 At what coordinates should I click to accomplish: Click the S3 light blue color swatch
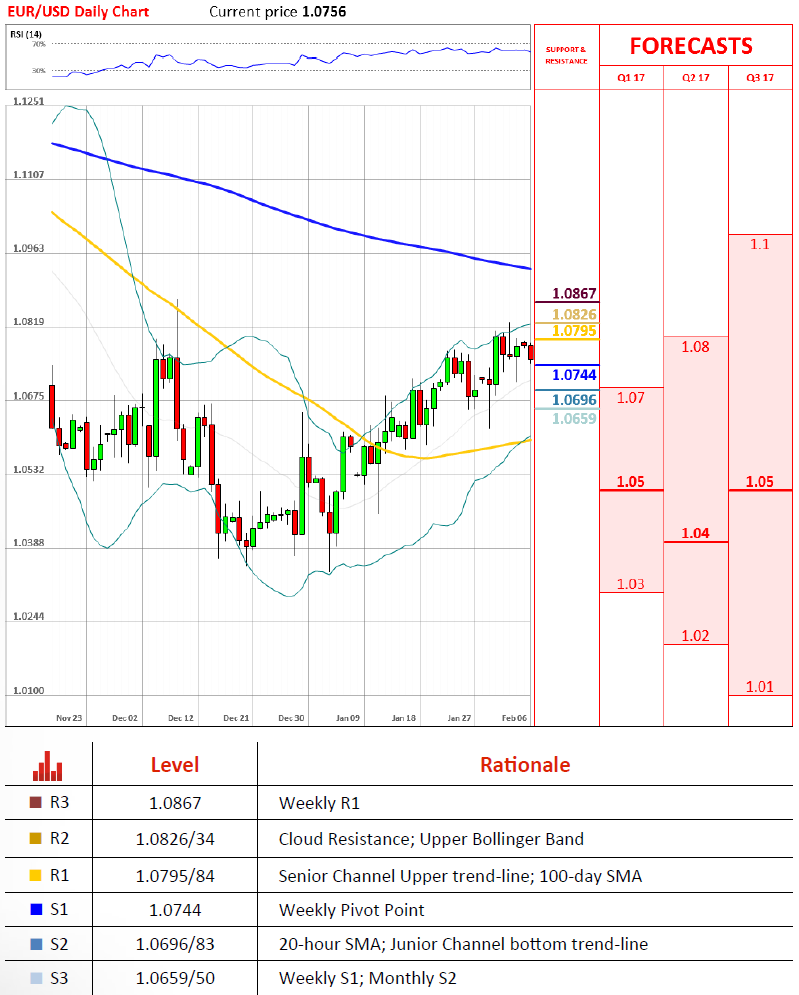click(36, 979)
